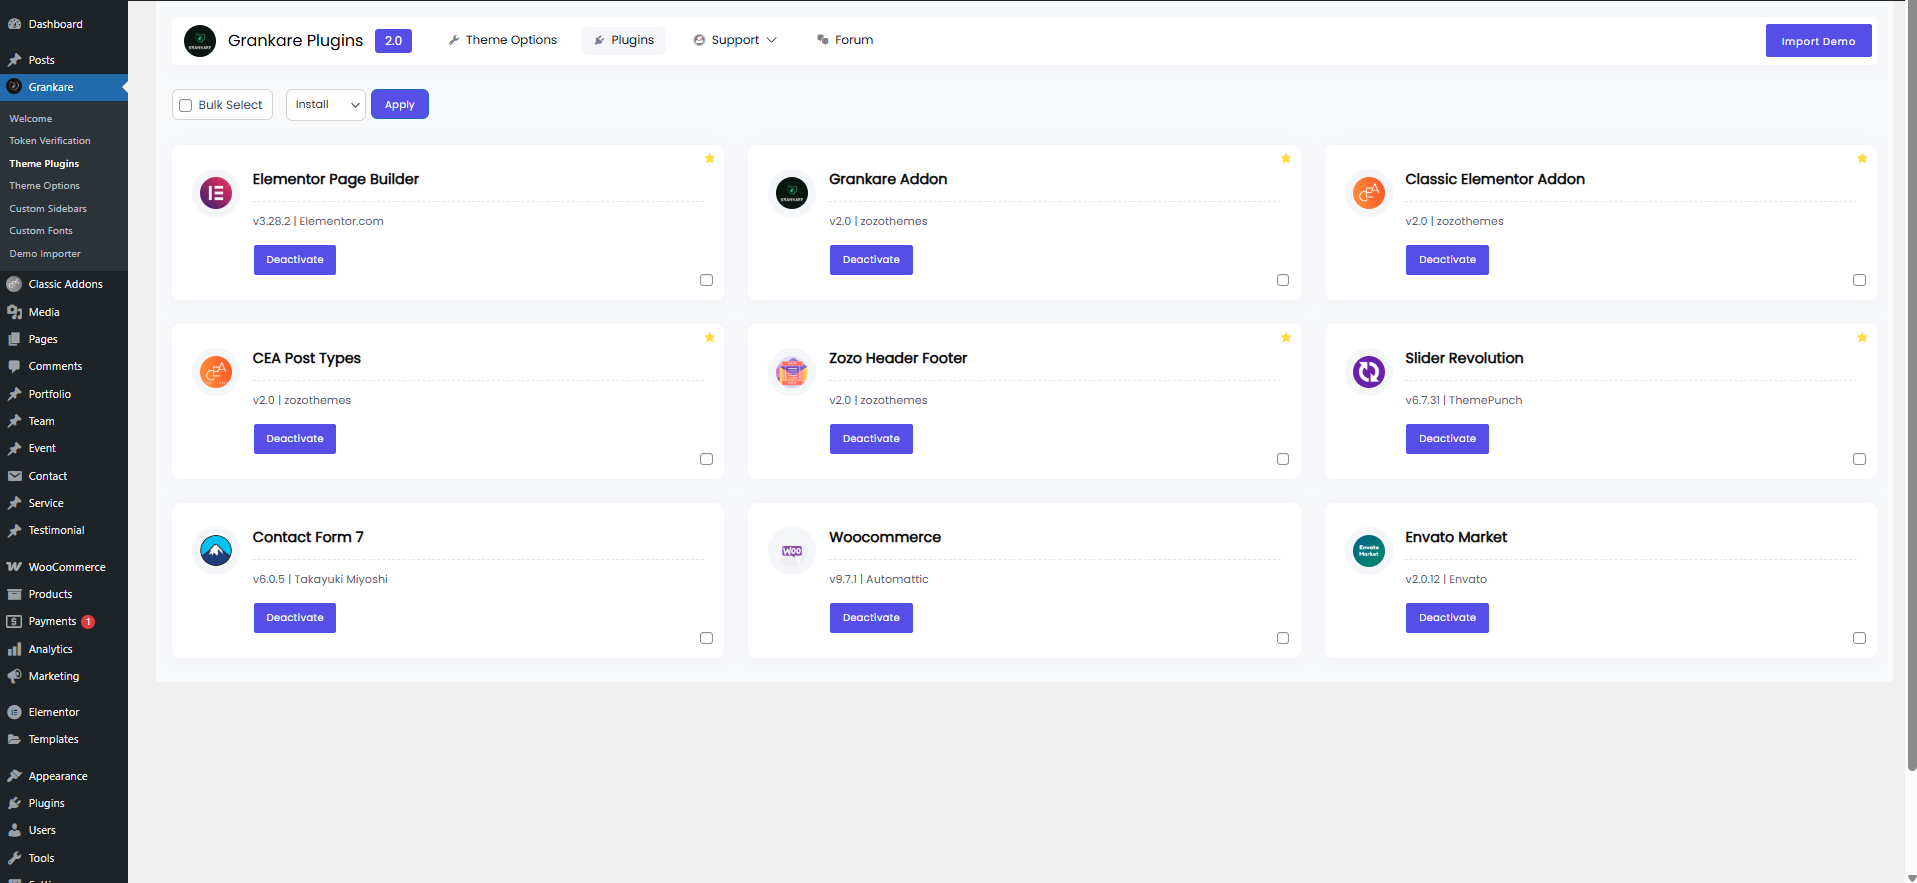Click the Import Demo button
This screenshot has width=1917, height=883.
pyautogui.click(x=1818, y=41)
